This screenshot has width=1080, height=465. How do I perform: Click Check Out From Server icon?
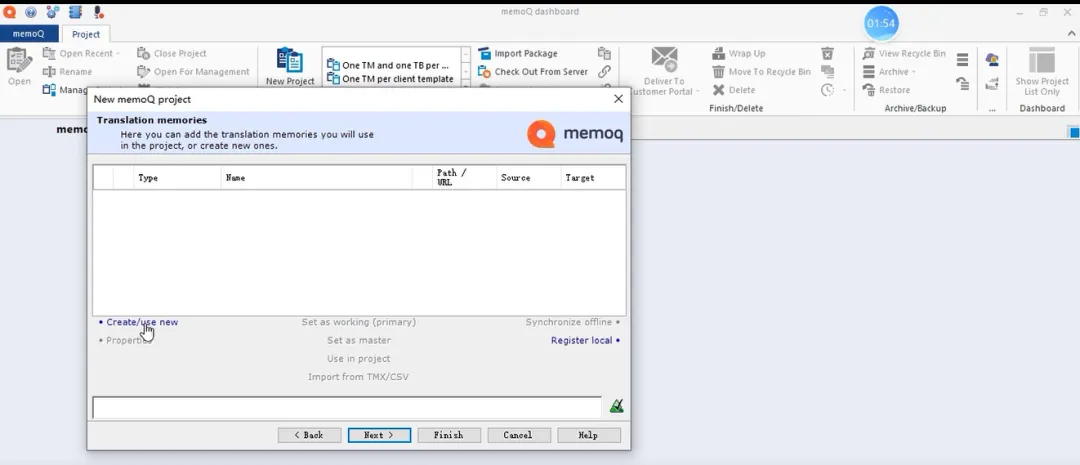484,72
